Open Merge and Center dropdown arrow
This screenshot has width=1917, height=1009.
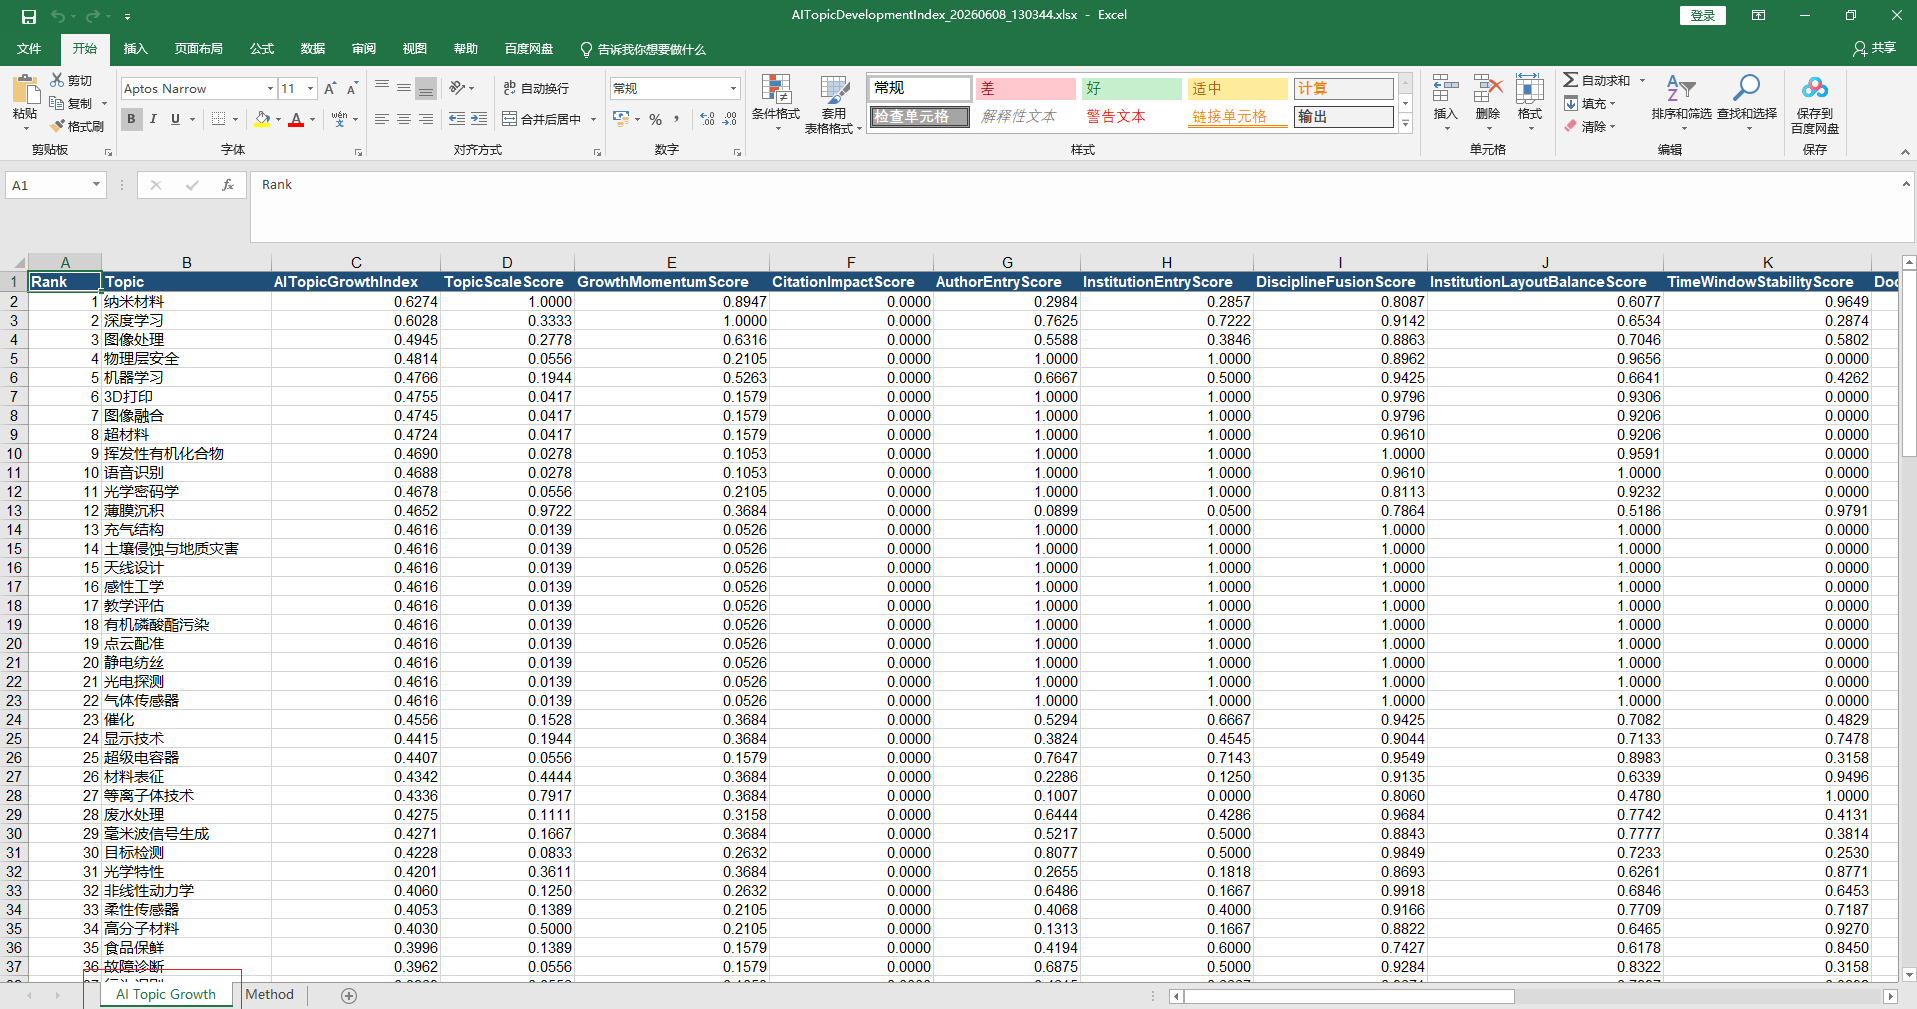pyautogui.click(x=593, y=119)
